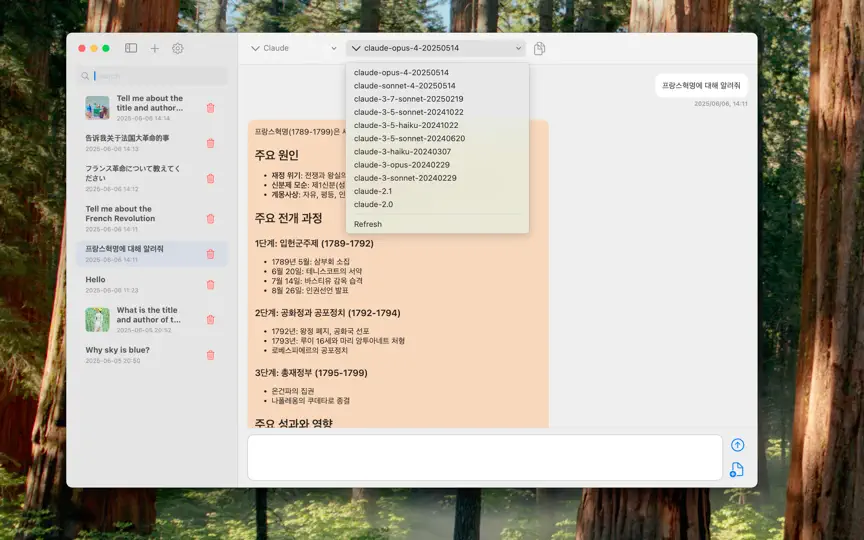Start a new chat with plus icon

click(155, 48)
